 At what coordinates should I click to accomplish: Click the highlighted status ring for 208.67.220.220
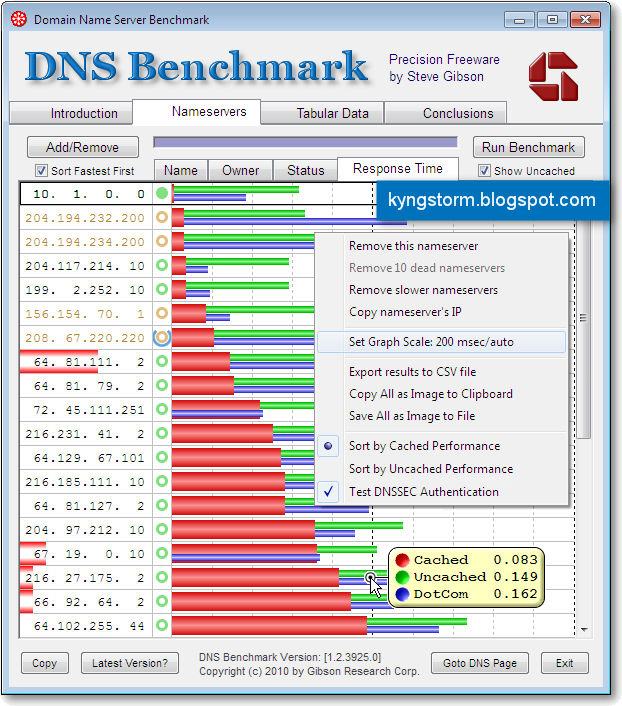tap(162, 337)
